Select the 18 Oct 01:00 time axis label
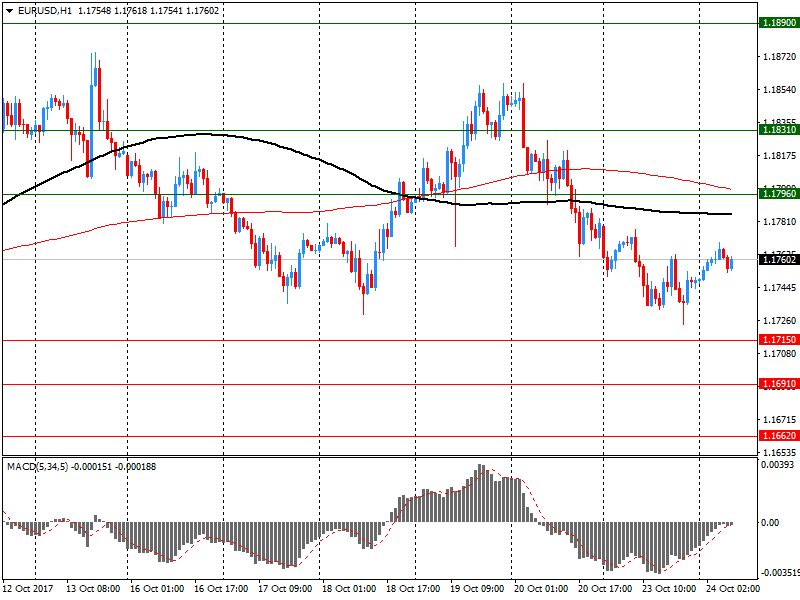The width and height of the screenshot is (800, 600). (x=349, y=589)
